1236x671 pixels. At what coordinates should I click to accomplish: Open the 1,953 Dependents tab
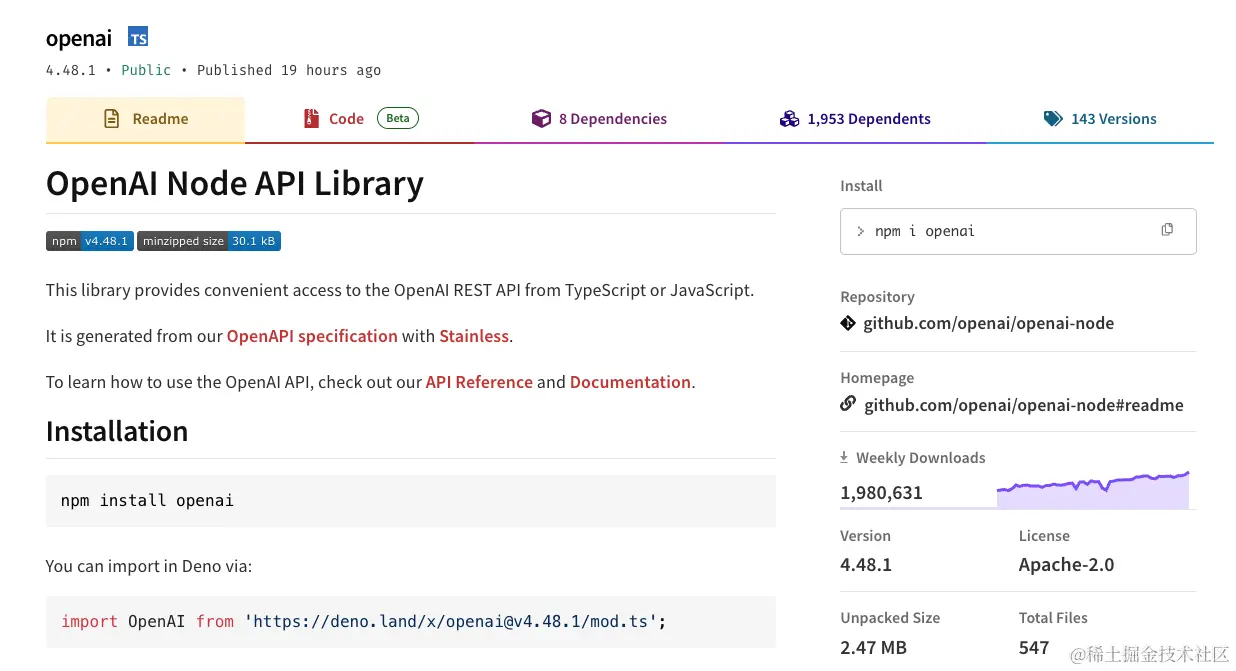855,119
